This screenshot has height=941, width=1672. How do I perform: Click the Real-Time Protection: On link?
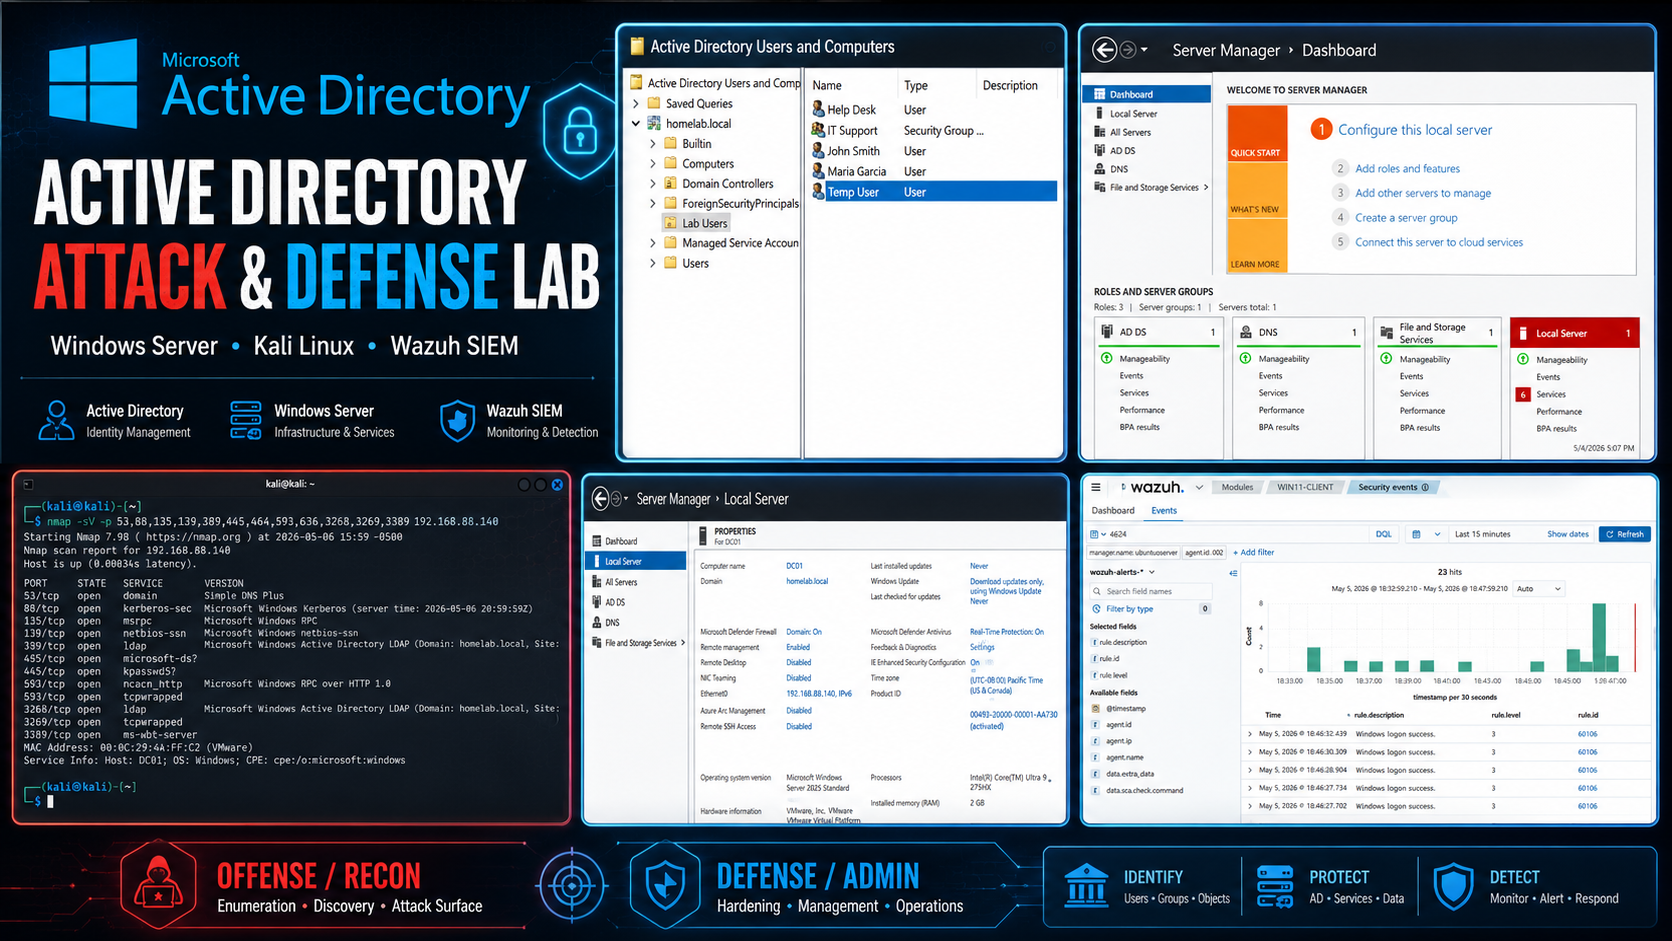[x=1006, y=632]
